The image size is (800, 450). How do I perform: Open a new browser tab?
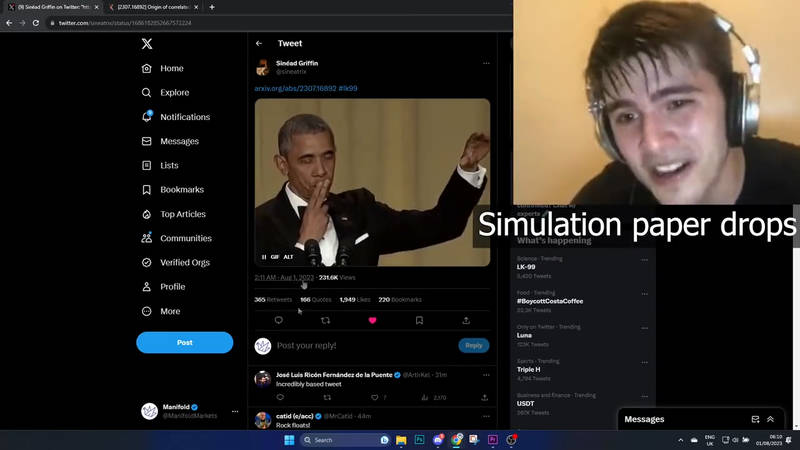[212, 7]
